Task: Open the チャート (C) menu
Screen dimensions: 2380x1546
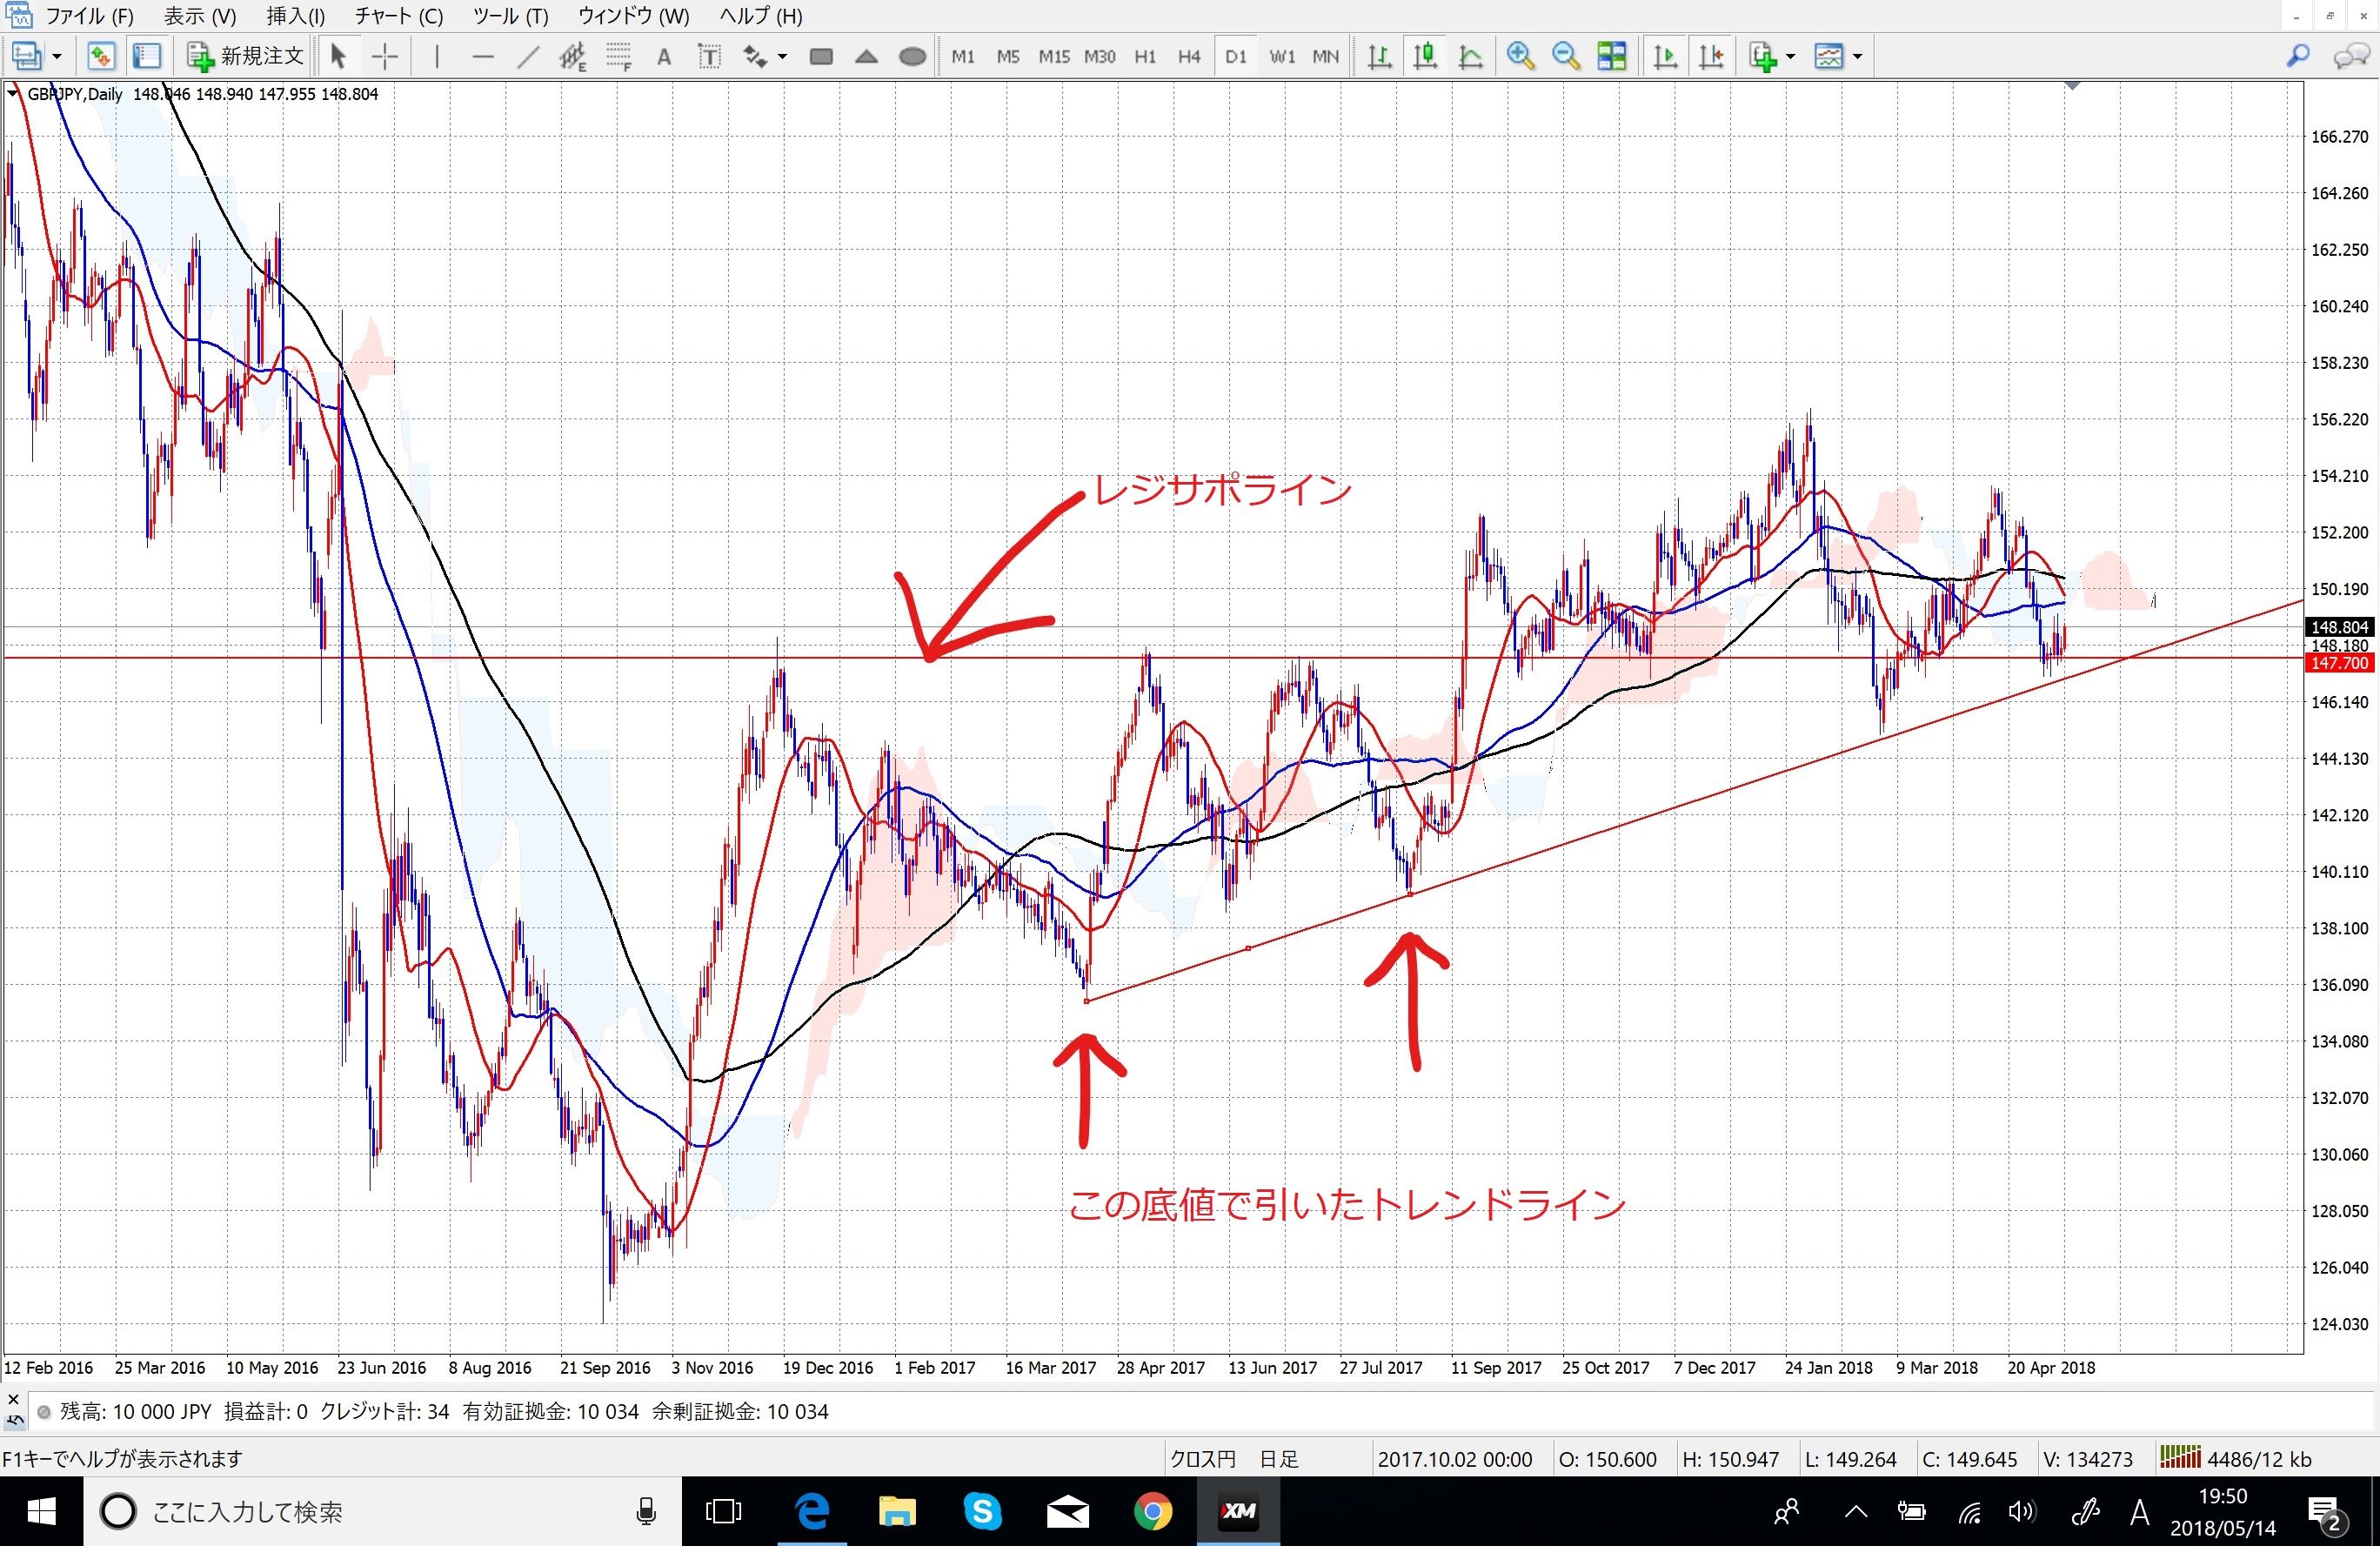Action: coord(398,16)
